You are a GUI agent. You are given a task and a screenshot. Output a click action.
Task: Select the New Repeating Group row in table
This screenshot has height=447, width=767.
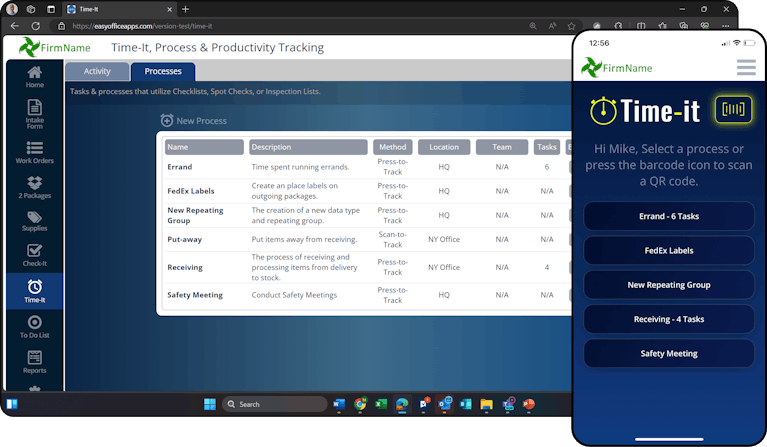[x=195, y=215]
